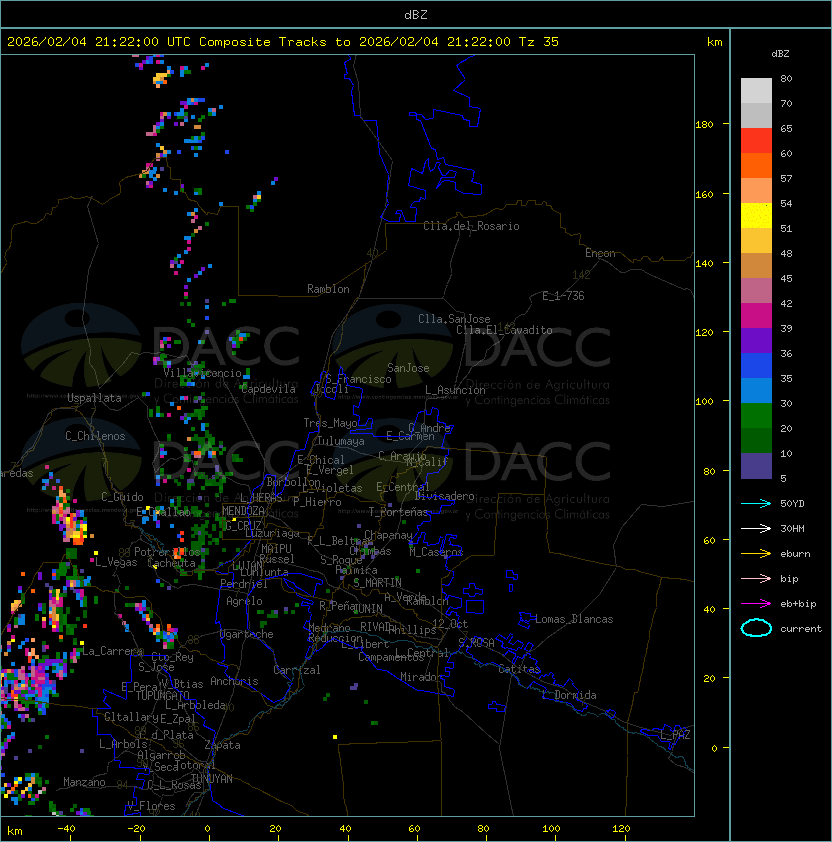Click the 'dBZ' legend heading
Image resolution: width=832 pixels, height=842 pixels.
click(780, 54)
